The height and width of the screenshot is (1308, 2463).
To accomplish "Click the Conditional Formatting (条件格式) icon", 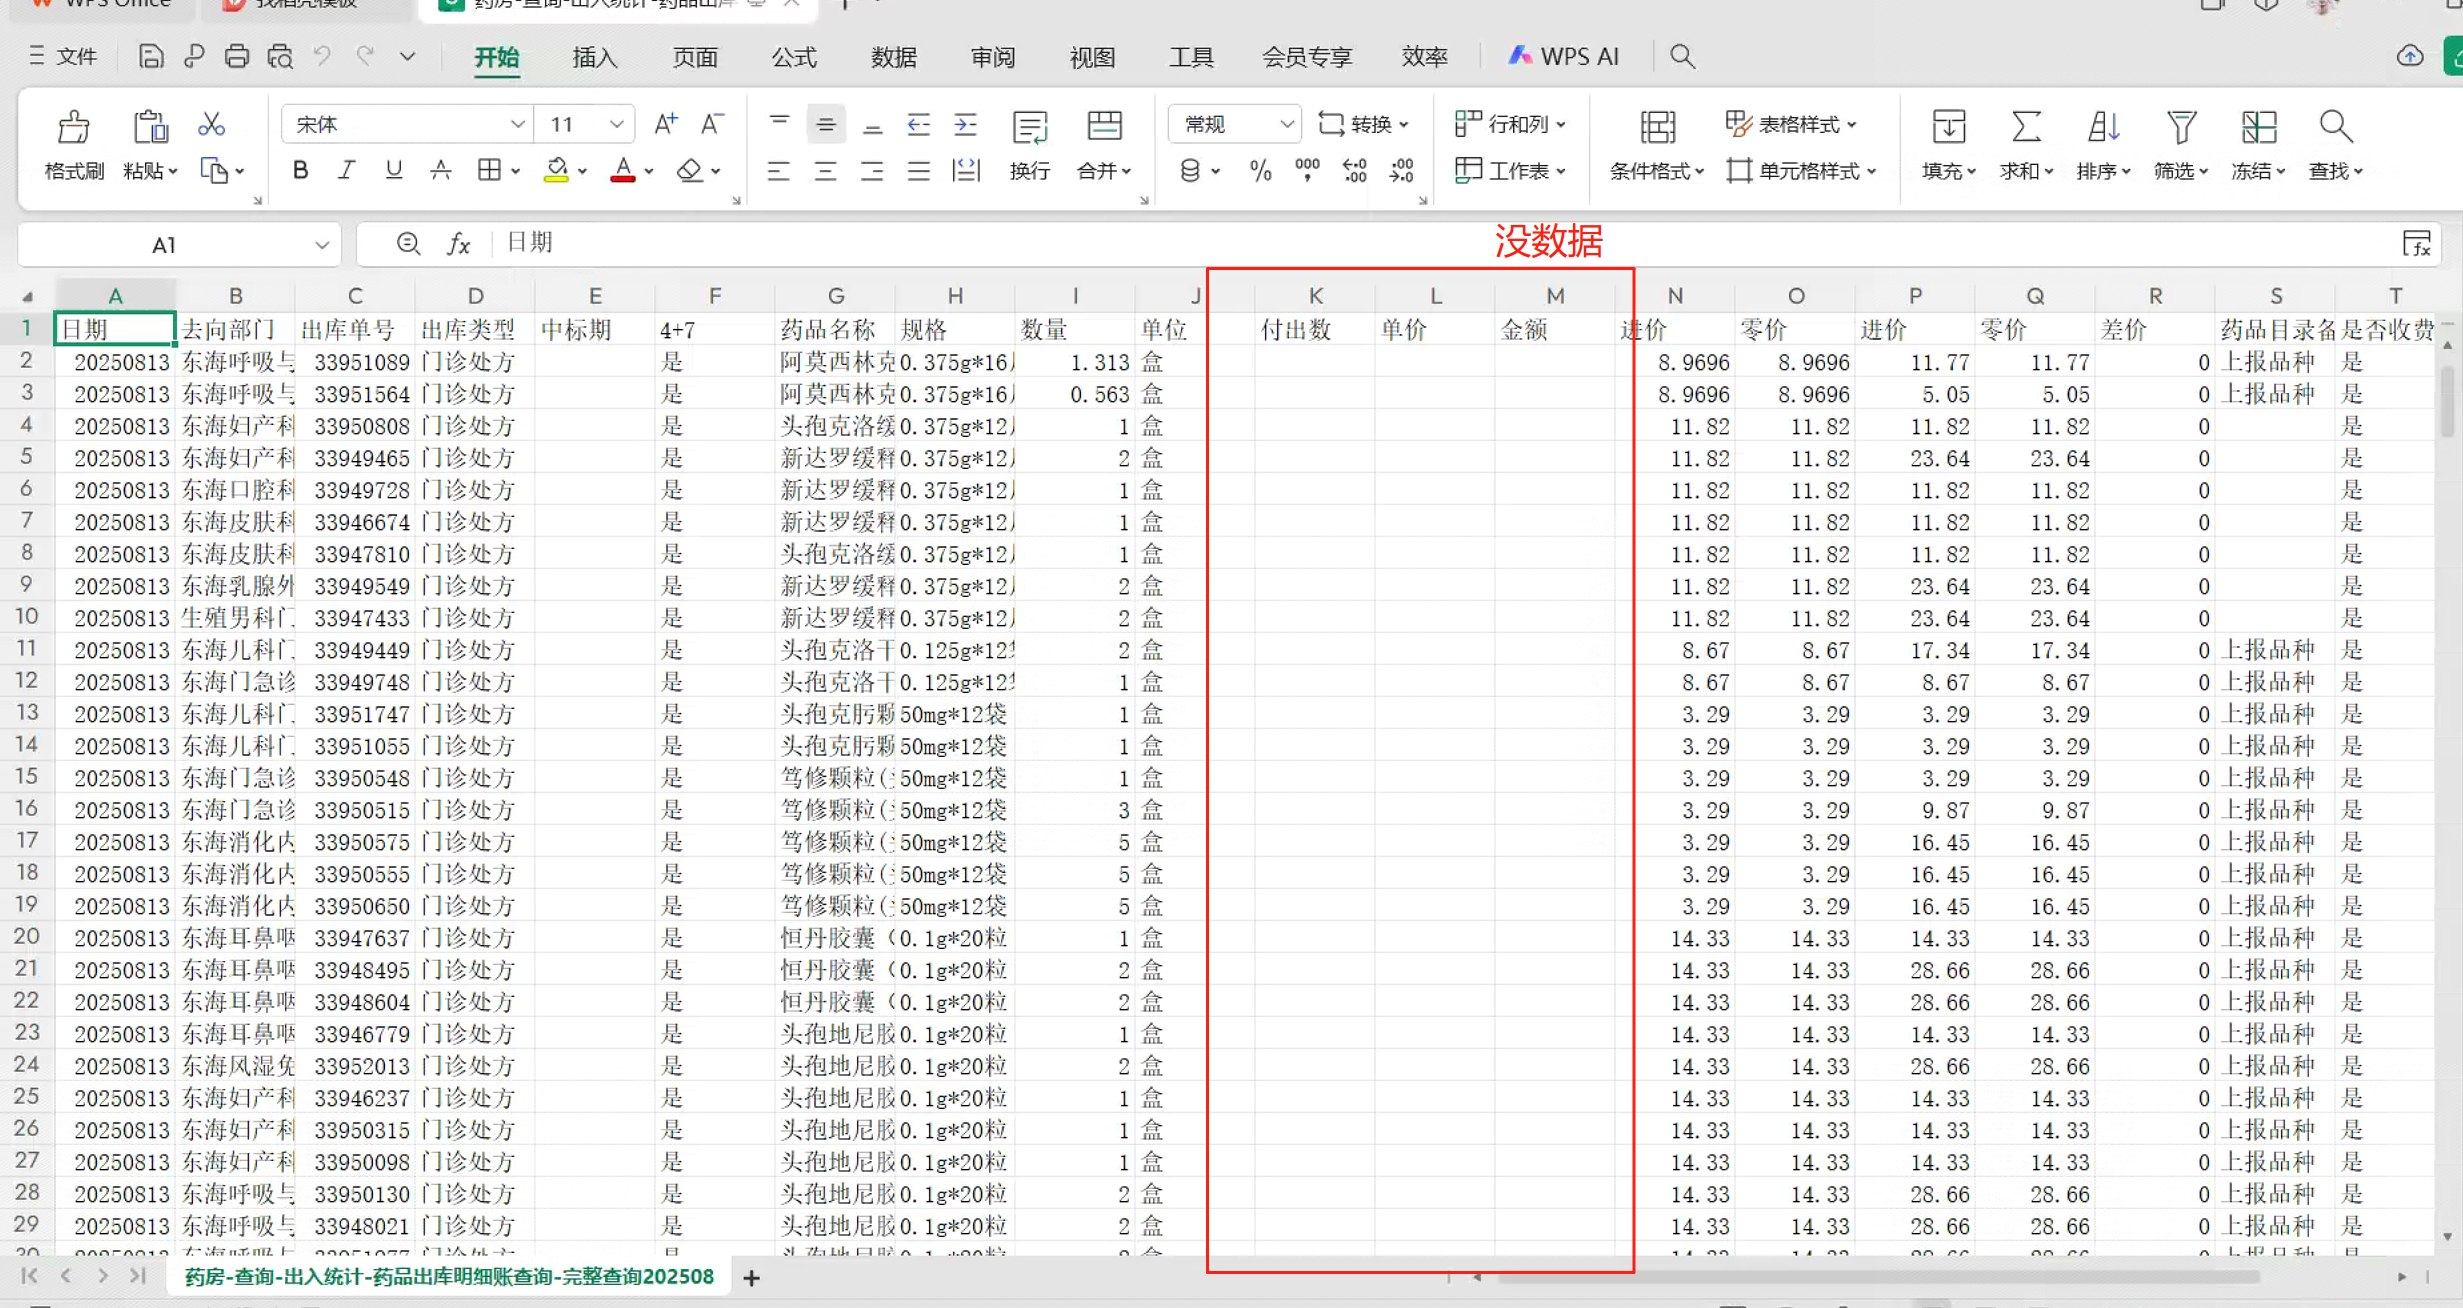I will click(x=1656, y=128).
